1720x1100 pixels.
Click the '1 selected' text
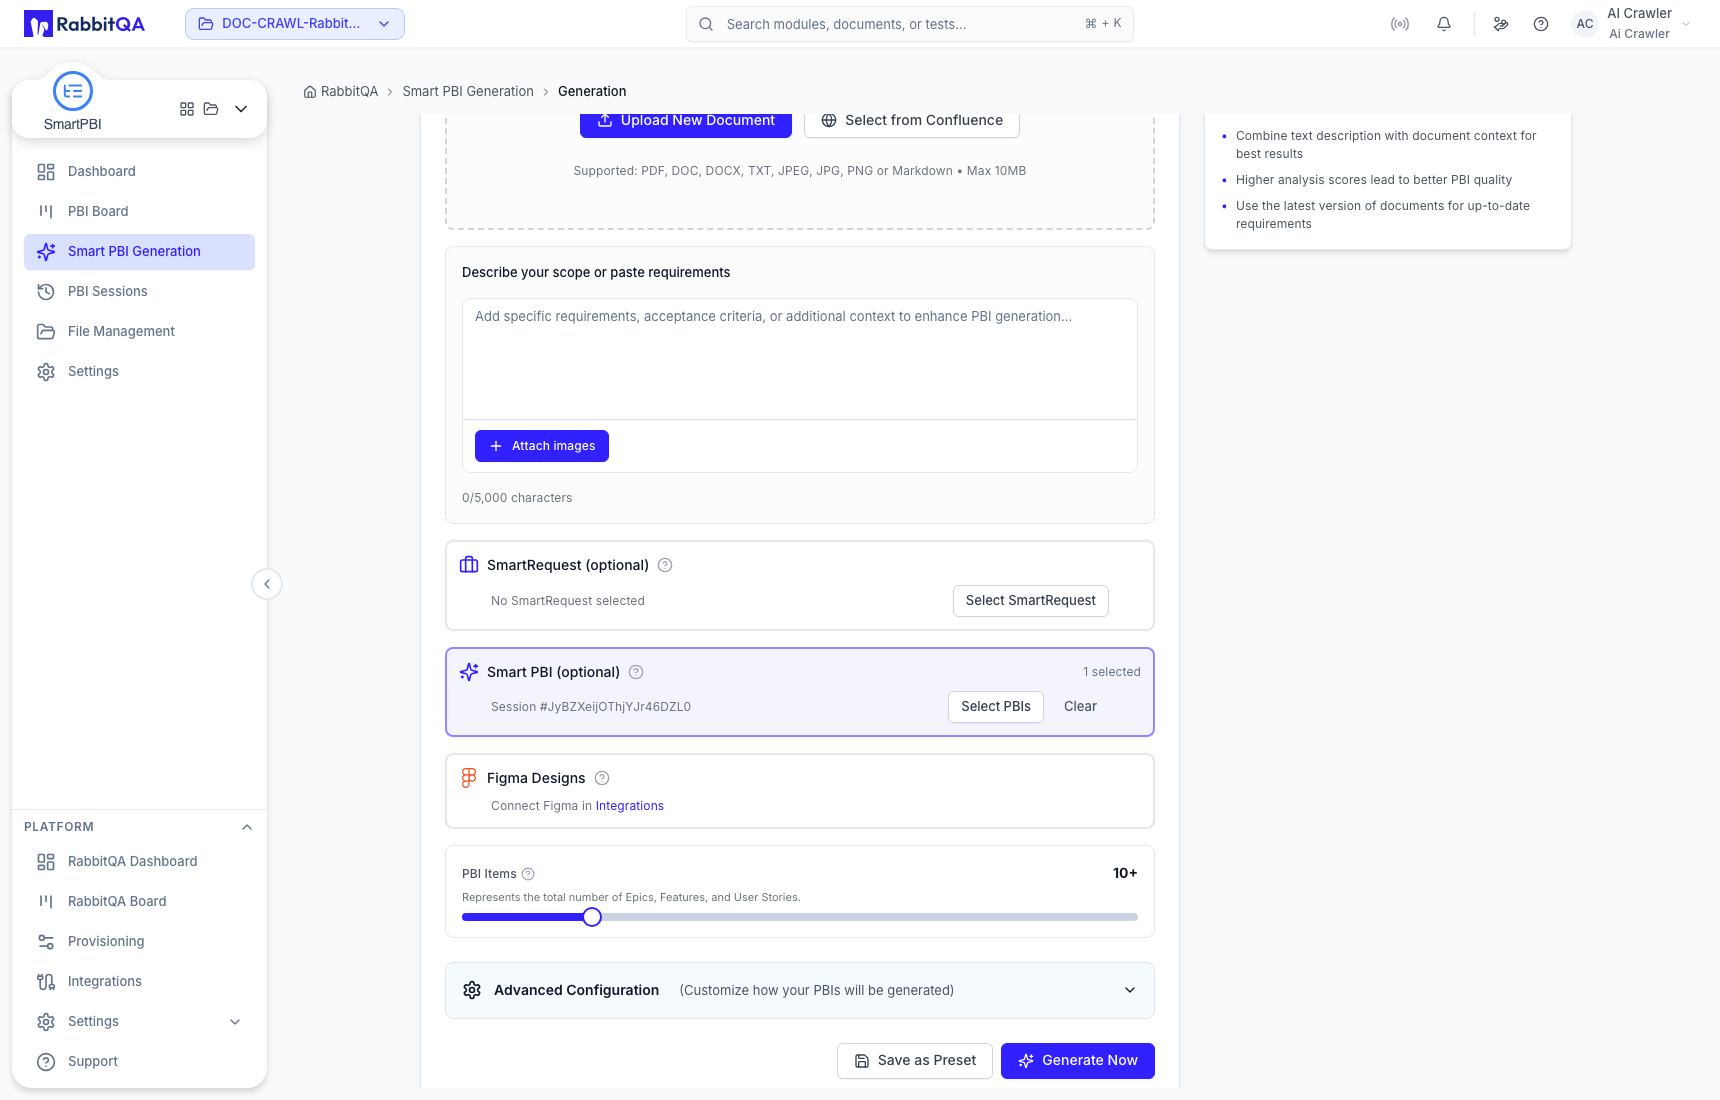[1112, 672]
